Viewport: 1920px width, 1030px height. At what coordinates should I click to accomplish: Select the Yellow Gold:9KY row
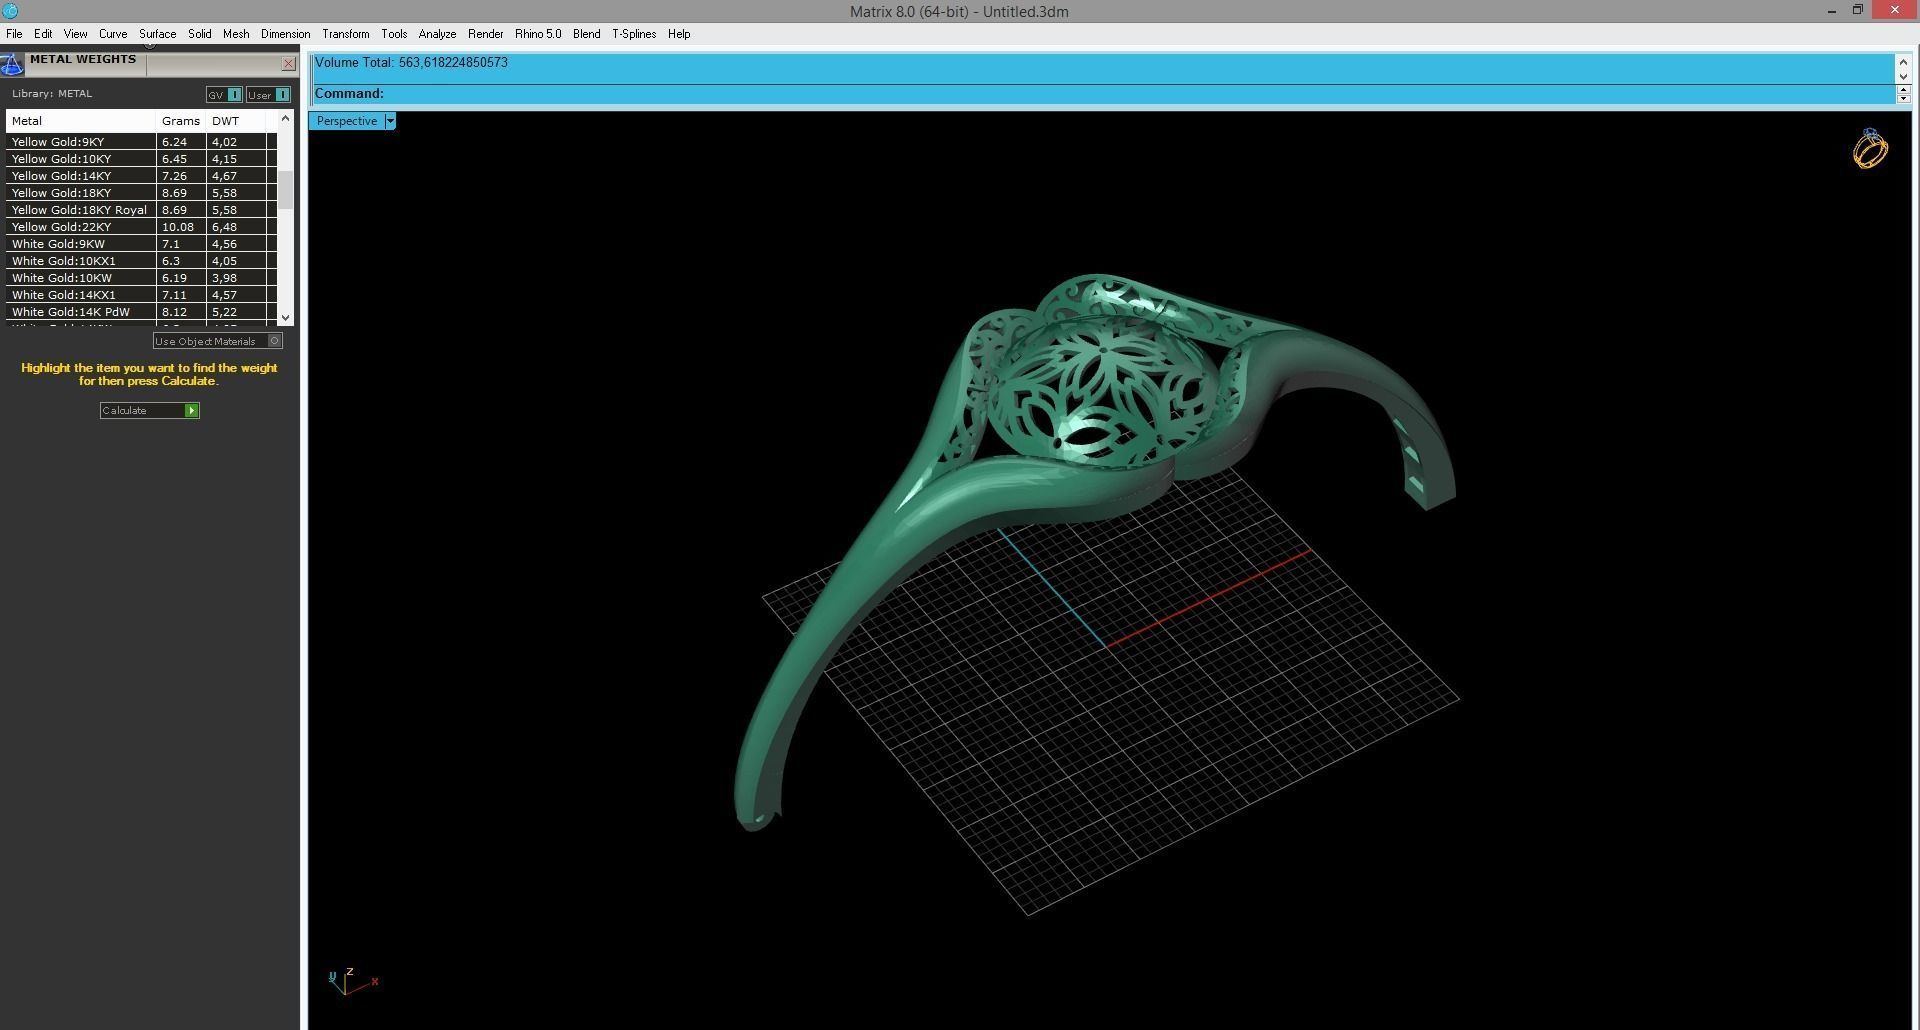(141, 142)
